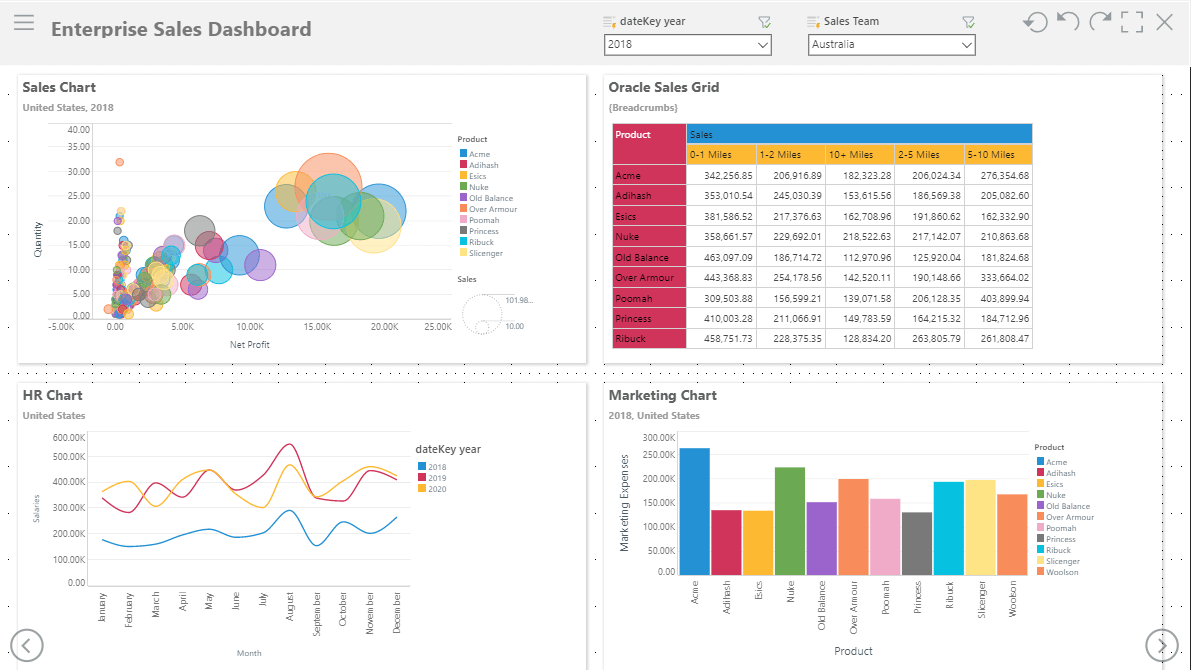This screenshot has width=1191, height=670.
Task: Click the 10+ Miles column header
Action: point(860,154)
